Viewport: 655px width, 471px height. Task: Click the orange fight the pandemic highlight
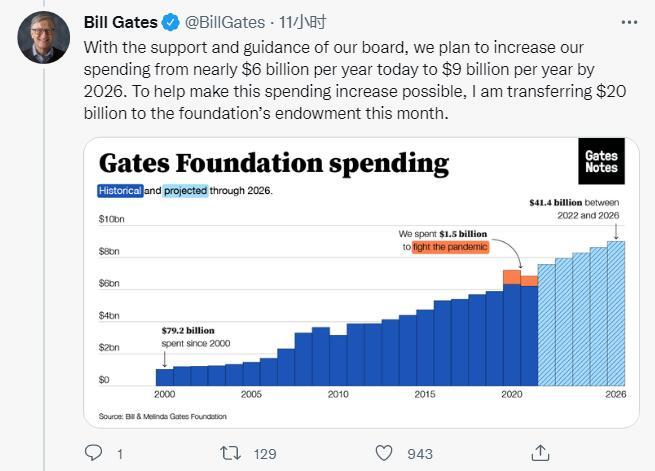tap(450, 246)
